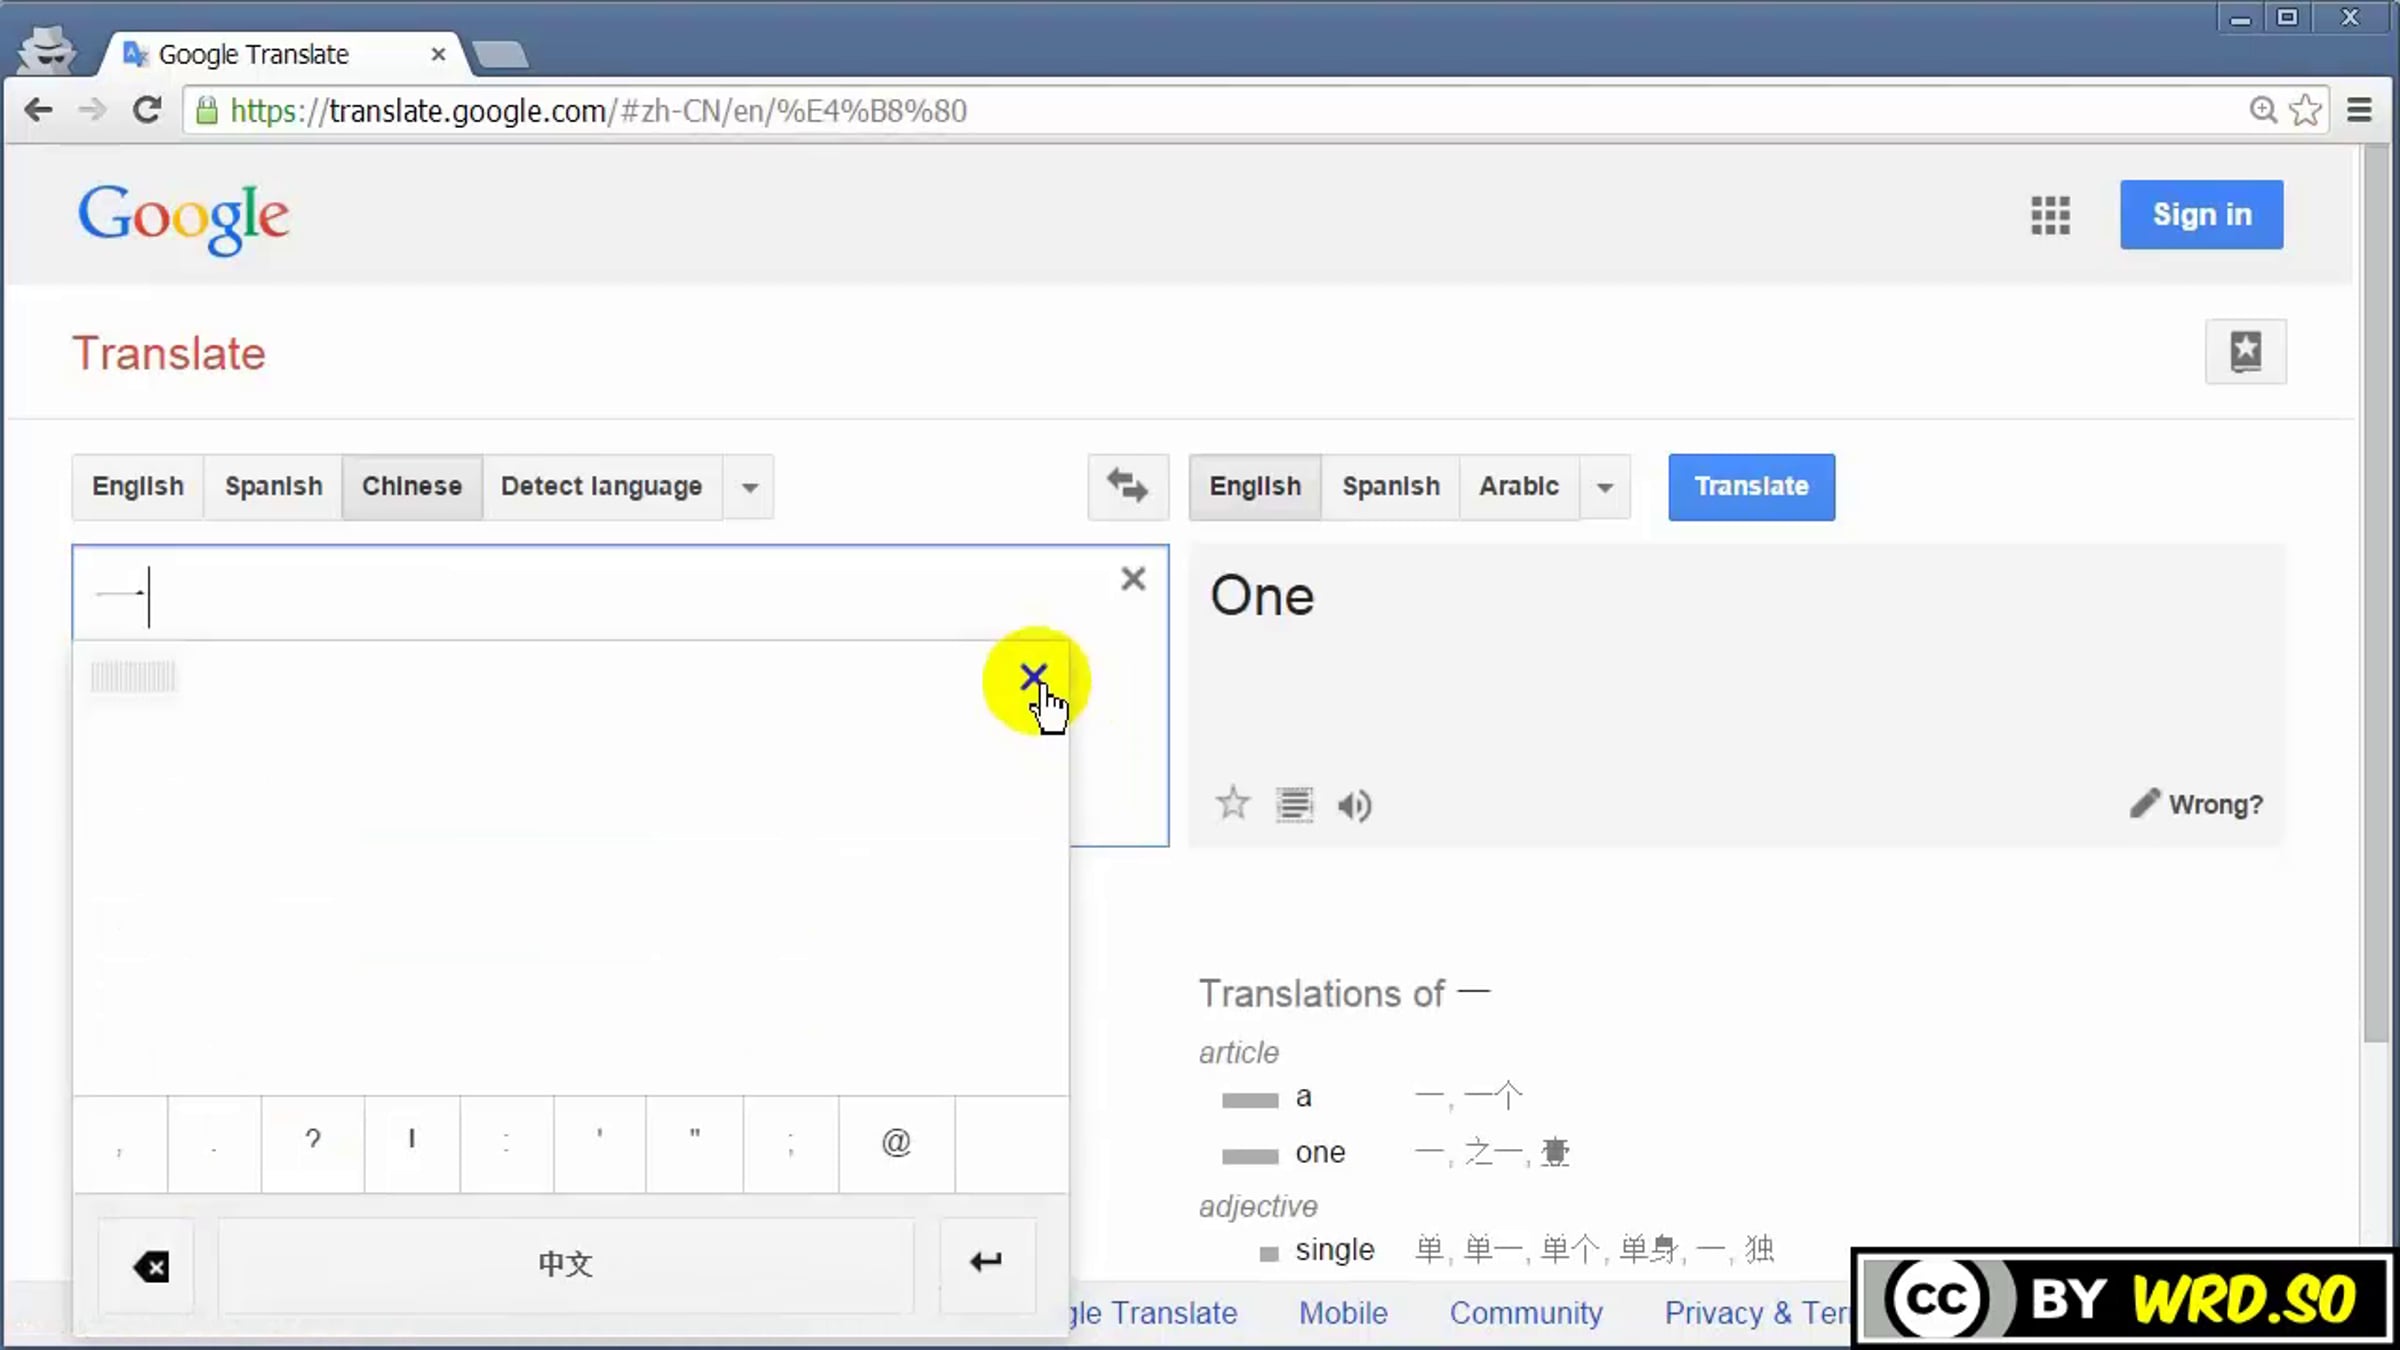Screen dimensions: 2400x1350
Task: Expand target language dropdown arrow
Action: pos(1604,488)
